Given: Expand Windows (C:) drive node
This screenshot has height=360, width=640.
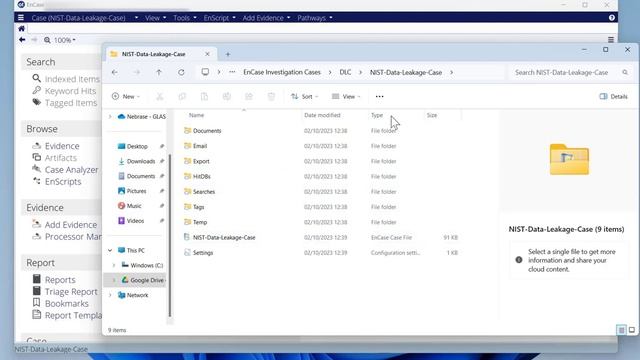Looking at the screenshot, I should point(114,265).
